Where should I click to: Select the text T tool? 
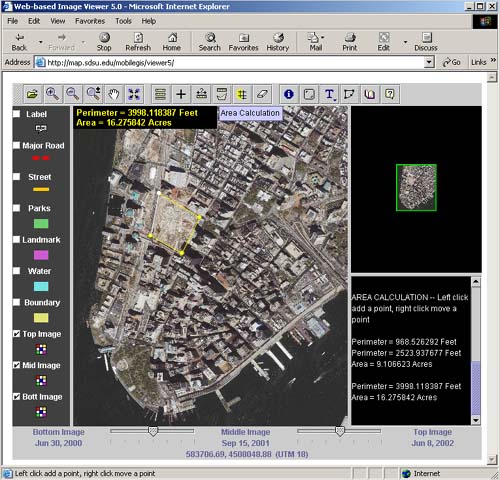pos(329,94)
